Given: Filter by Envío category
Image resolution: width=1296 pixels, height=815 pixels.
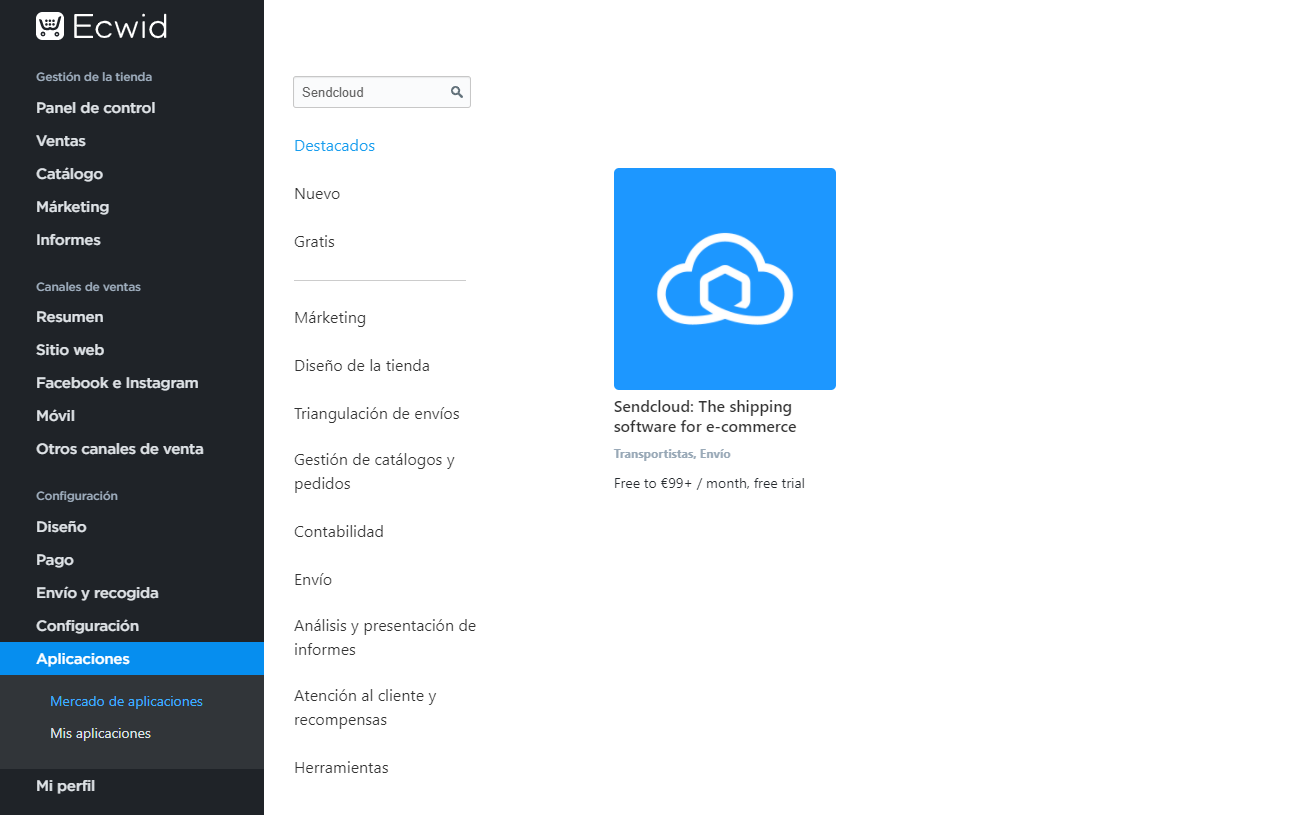Looking at the screenshot, I should point(313,580).
